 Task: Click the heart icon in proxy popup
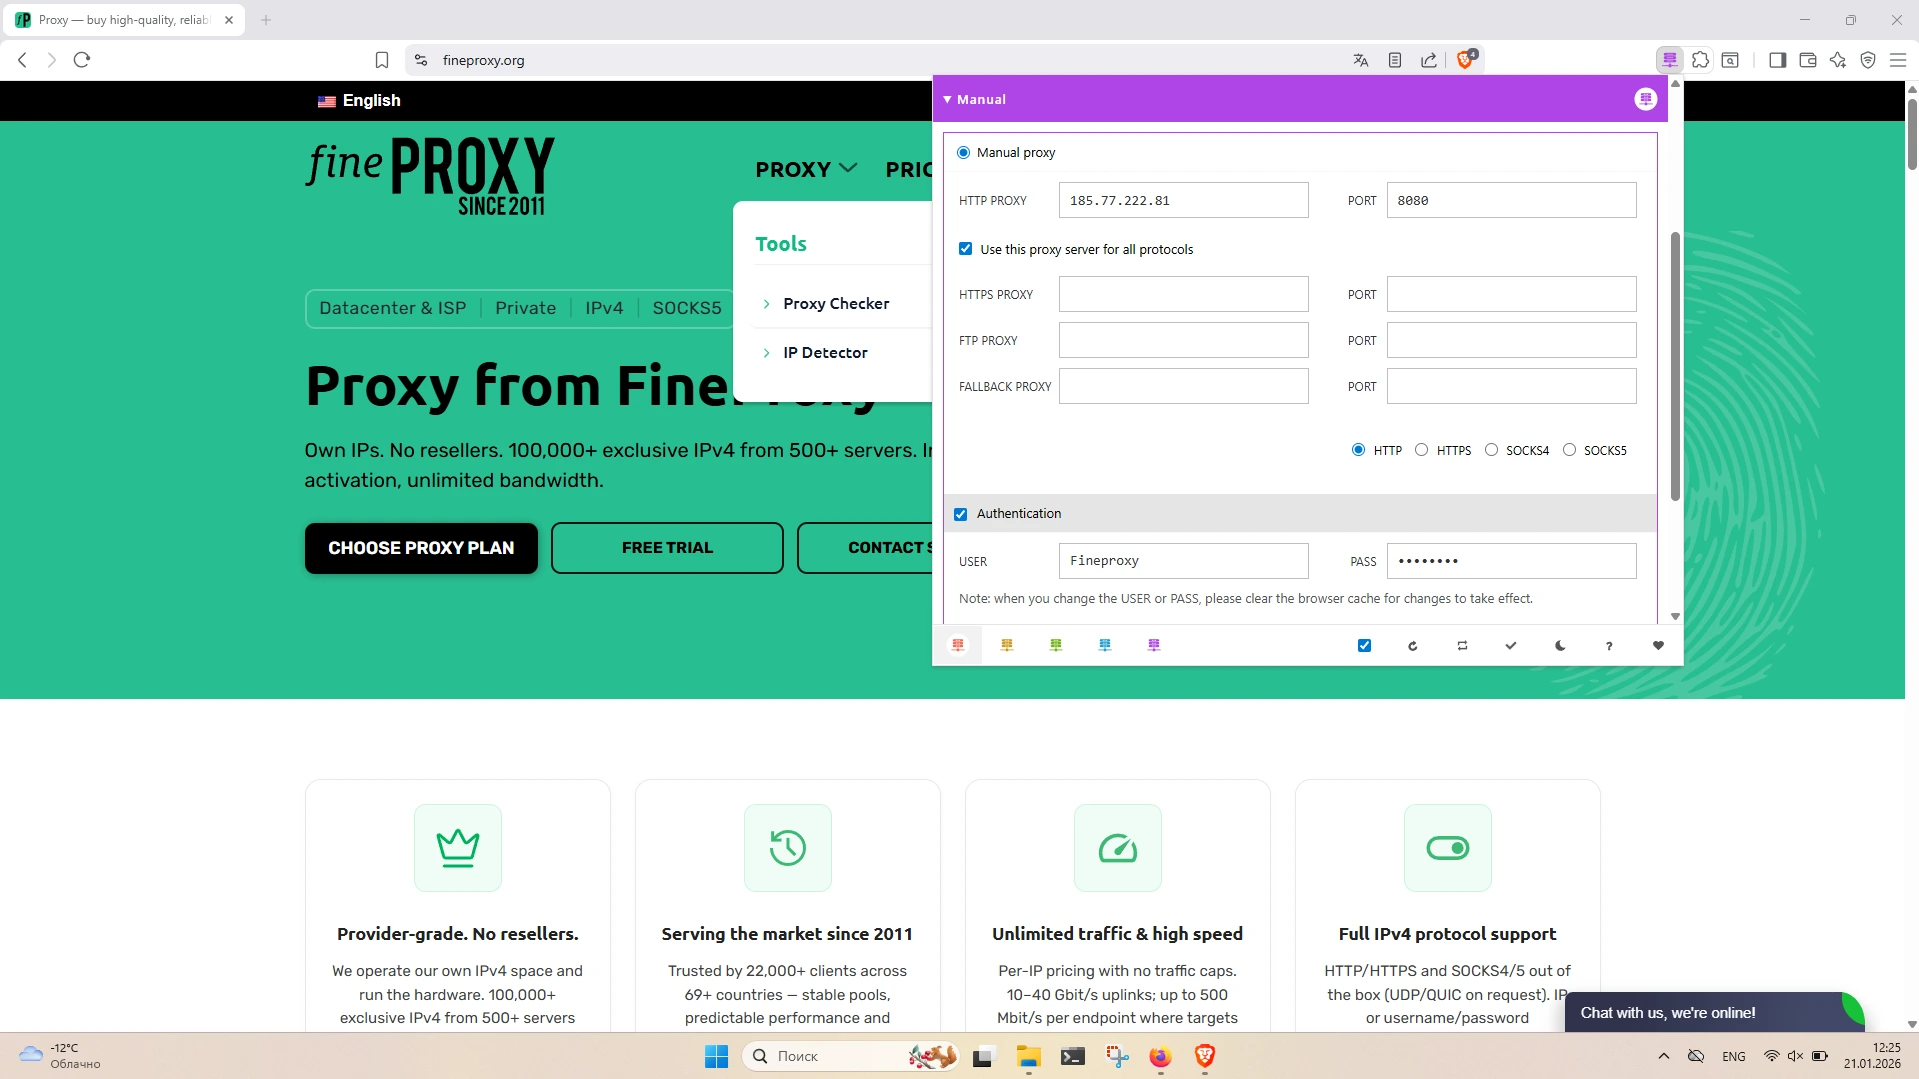(1658, 646)
